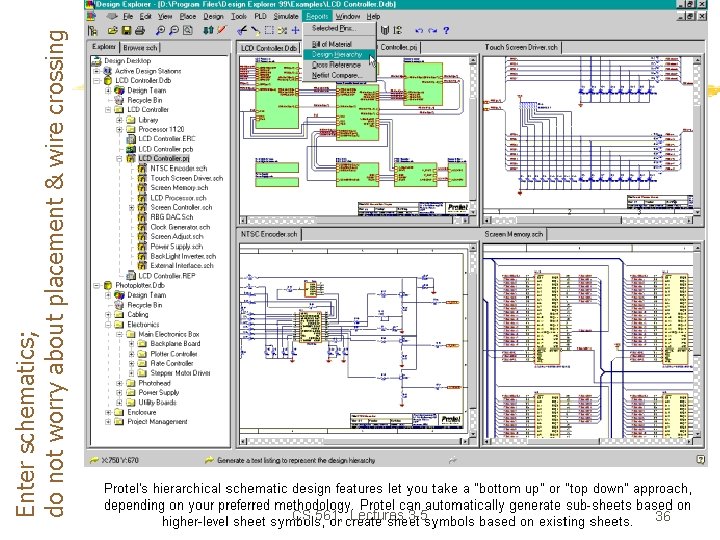Select the Screen Memory.sch tab
The image size is (720, 540).
pos(514,234)
